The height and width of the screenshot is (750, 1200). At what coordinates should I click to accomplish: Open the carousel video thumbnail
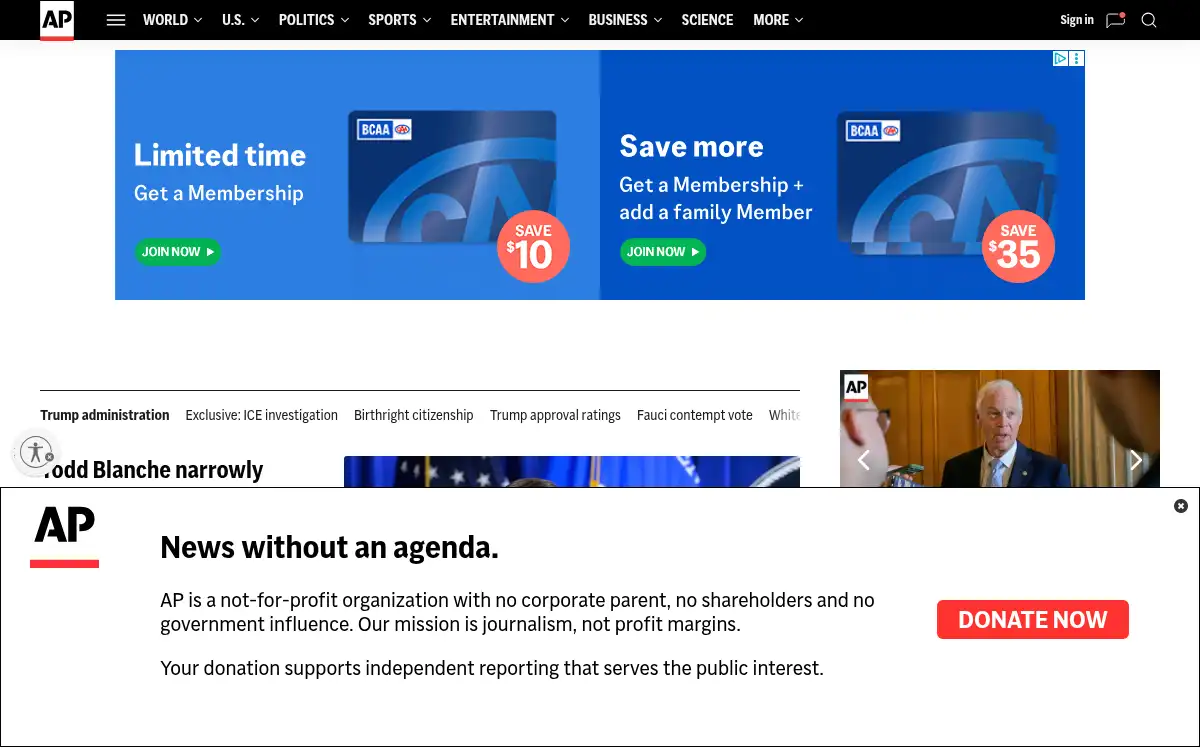tap(1000, 429)
